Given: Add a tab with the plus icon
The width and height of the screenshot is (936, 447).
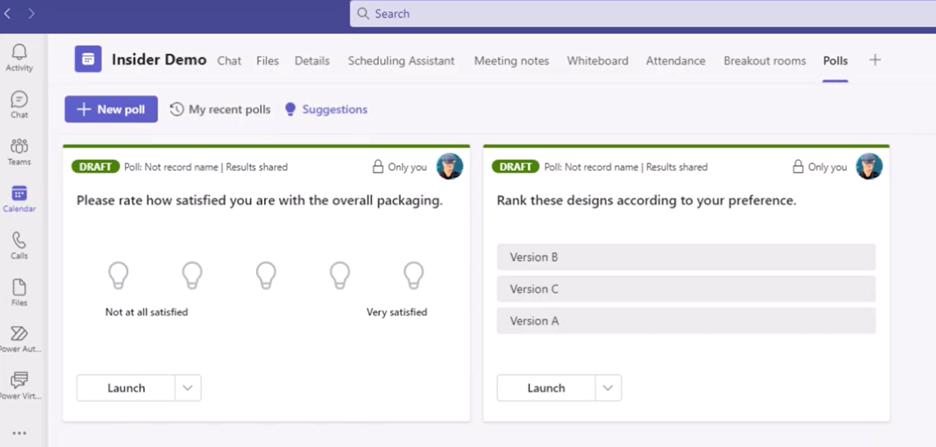Looking at the screenshot, I should (875, 60).
